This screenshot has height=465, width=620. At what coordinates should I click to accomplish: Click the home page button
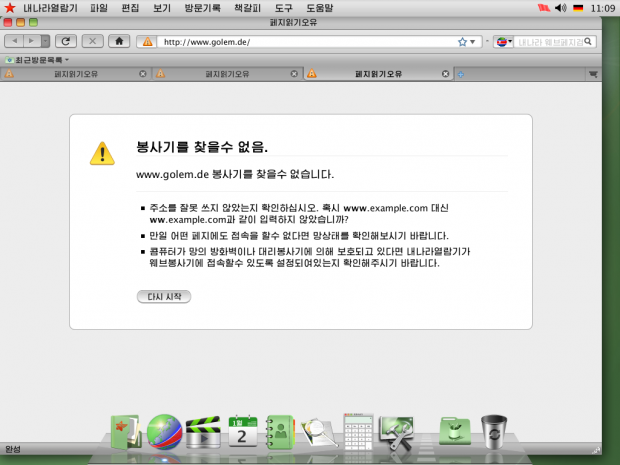tap(119, 41)
